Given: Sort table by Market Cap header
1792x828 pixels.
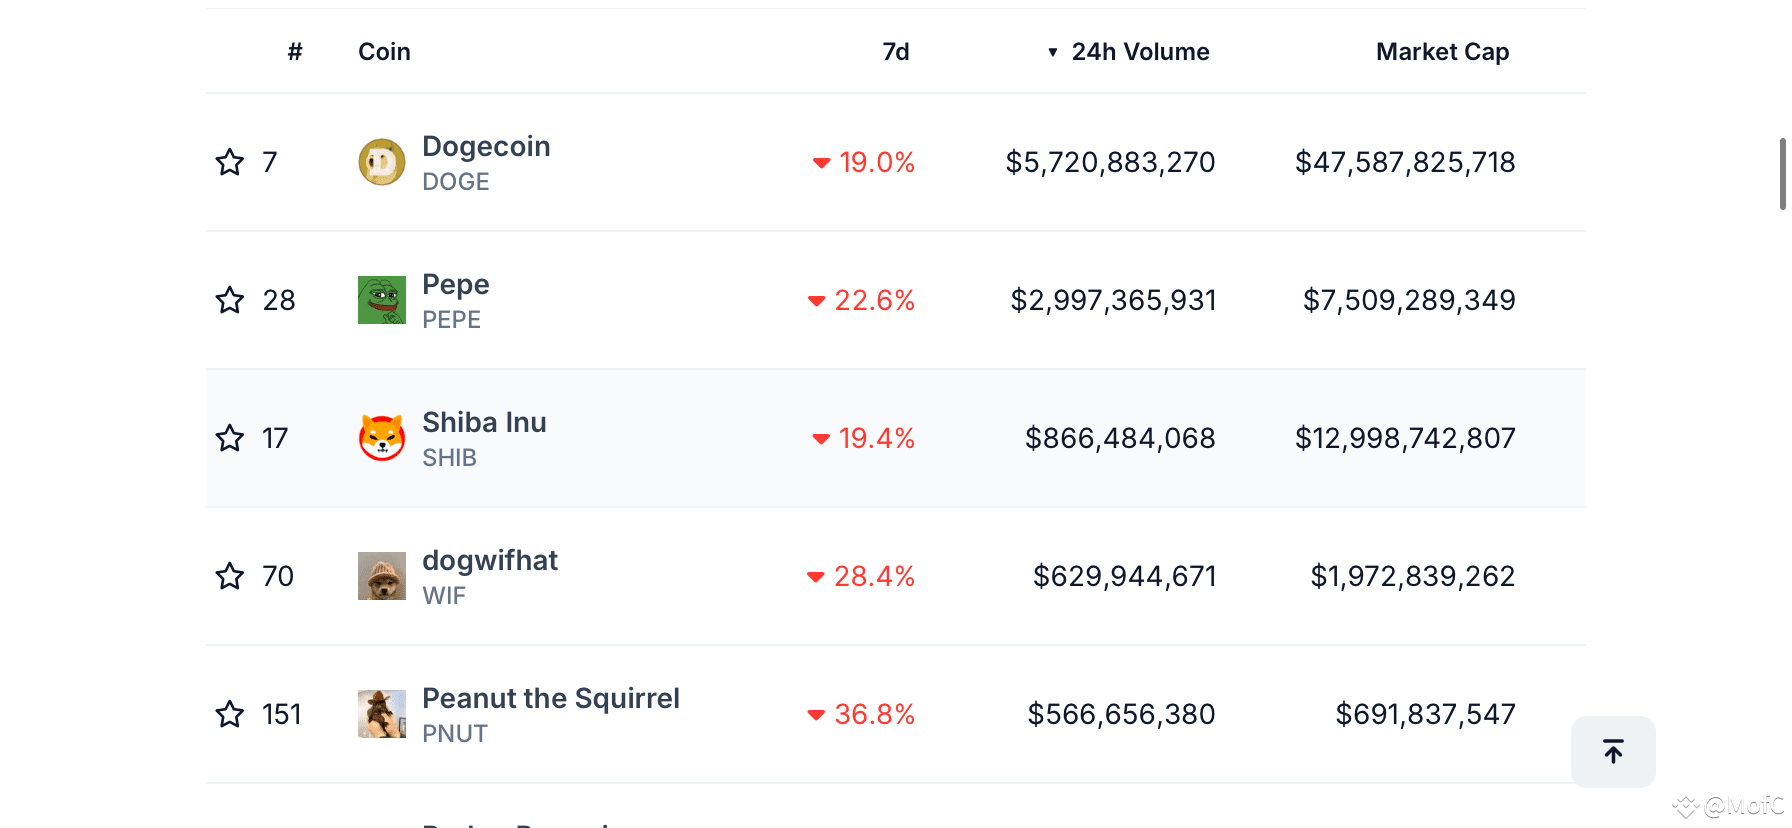Looking at the screenshot, I should [1442, 52].
